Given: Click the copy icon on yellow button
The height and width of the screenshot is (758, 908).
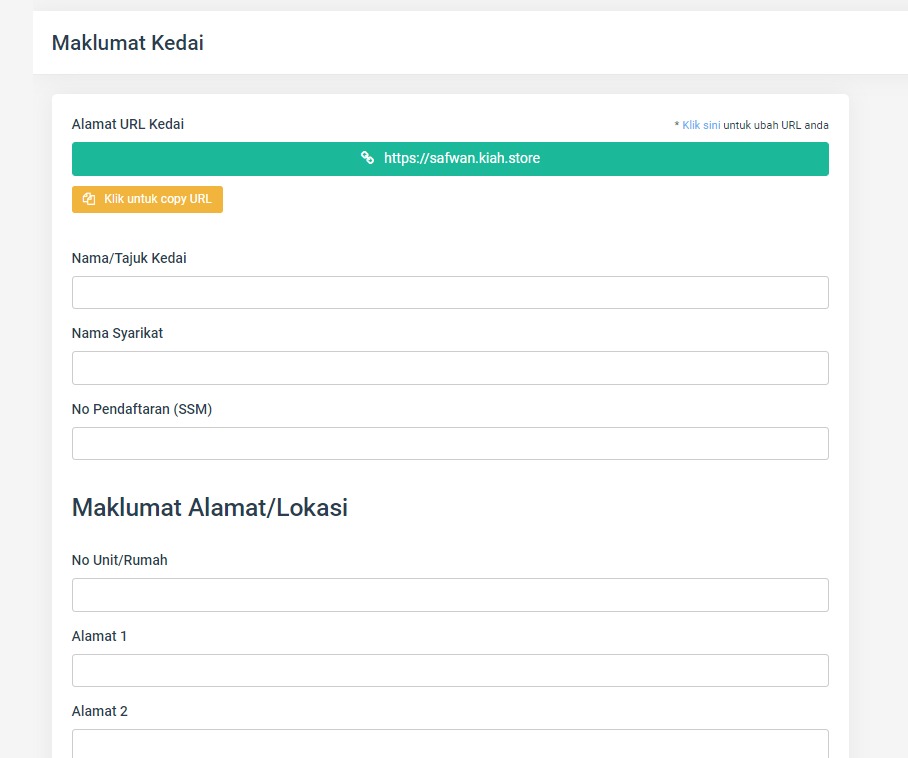Looking at the screenshot, I should pyautogui.click(x=89, y=199).
